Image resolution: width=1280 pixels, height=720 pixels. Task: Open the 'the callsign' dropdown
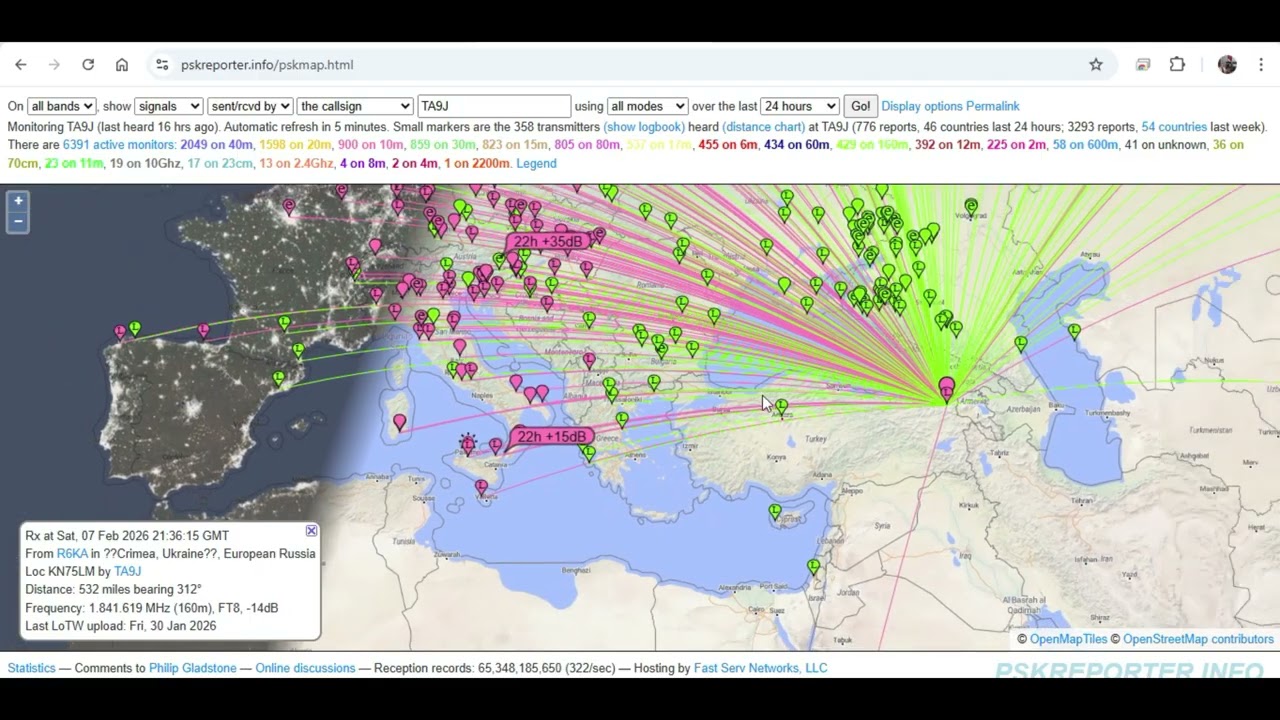pos(355,106)
